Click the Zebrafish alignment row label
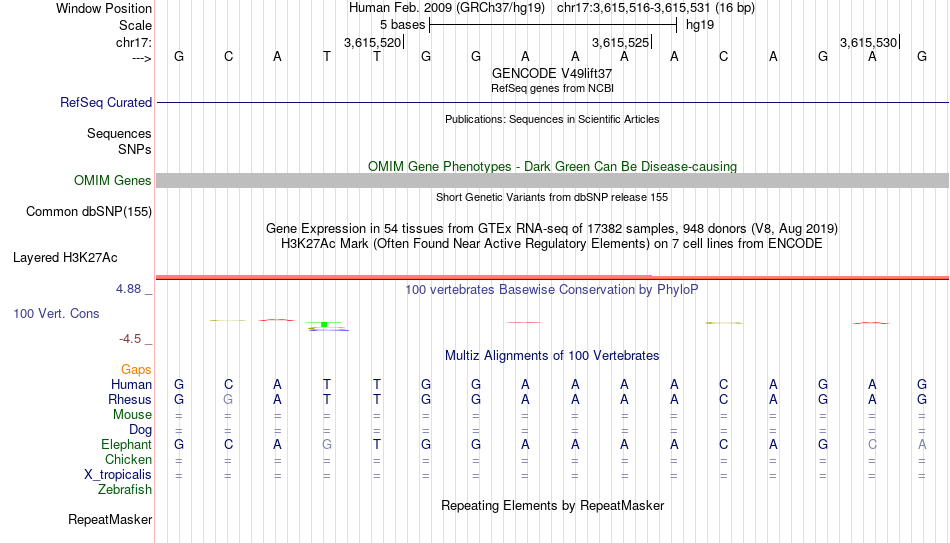Image resolution: width=950 pixels, height=543 pixels. [x=125, y=490]
